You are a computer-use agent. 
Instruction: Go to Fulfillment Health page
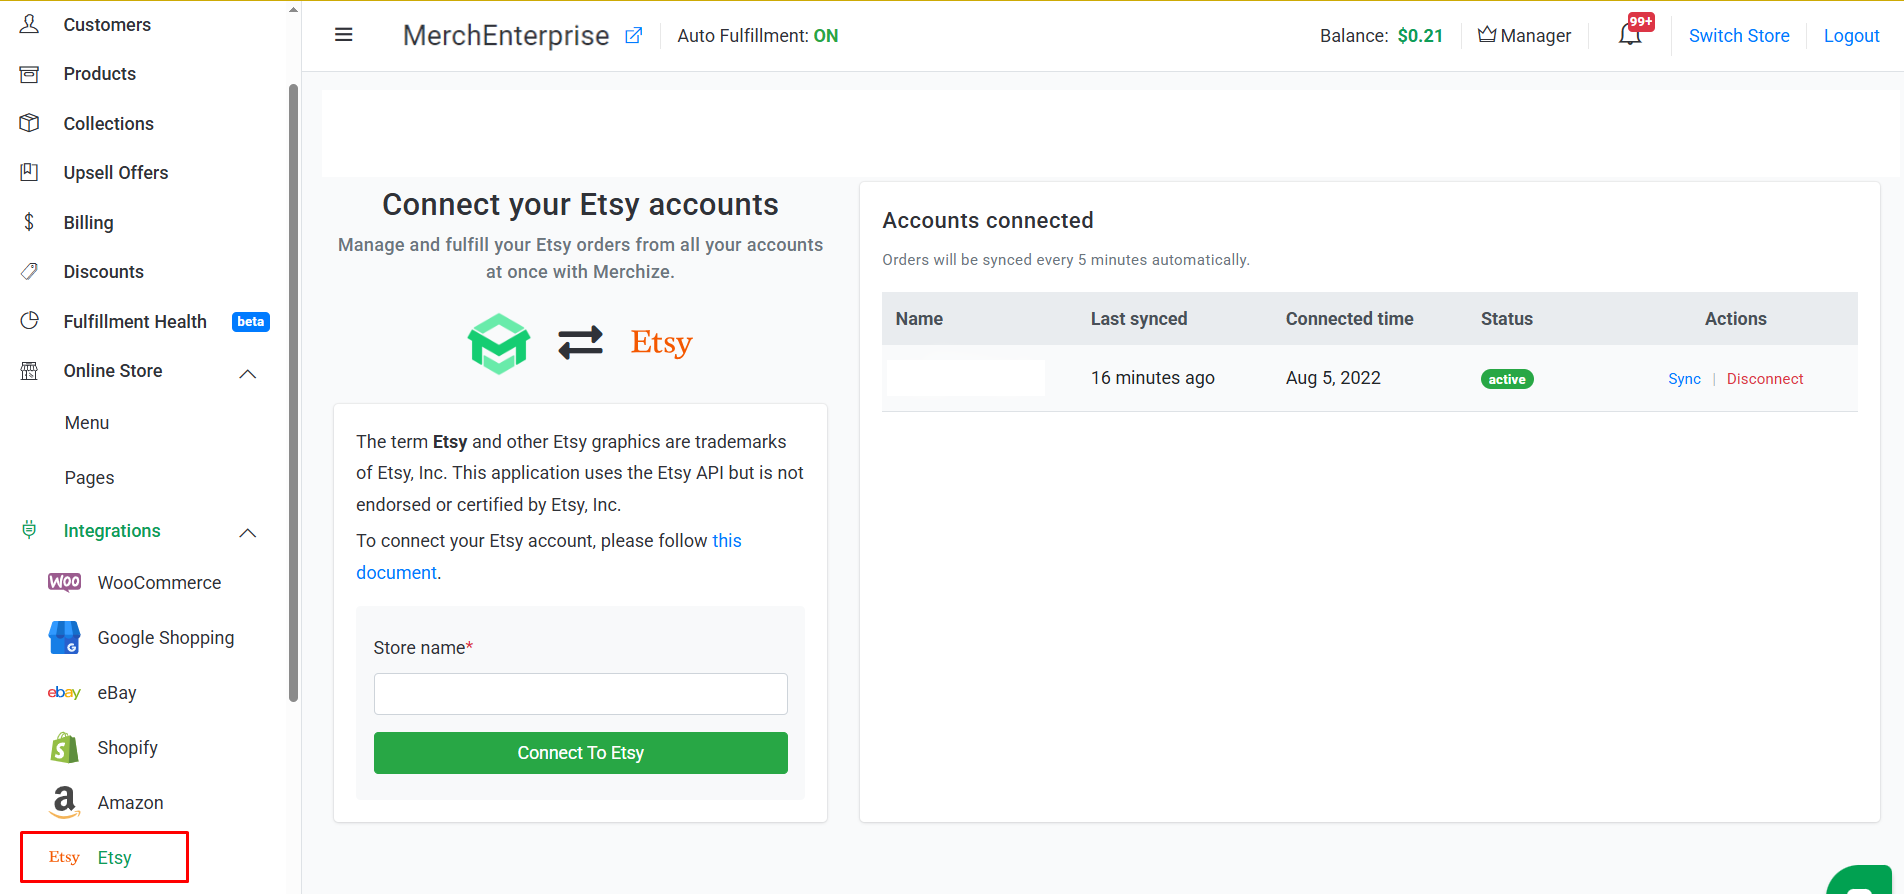(135, 322)
